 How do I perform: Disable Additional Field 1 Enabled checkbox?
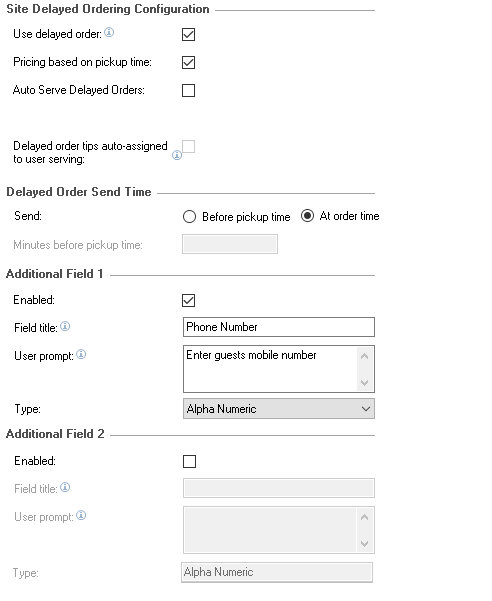point(189,300)
